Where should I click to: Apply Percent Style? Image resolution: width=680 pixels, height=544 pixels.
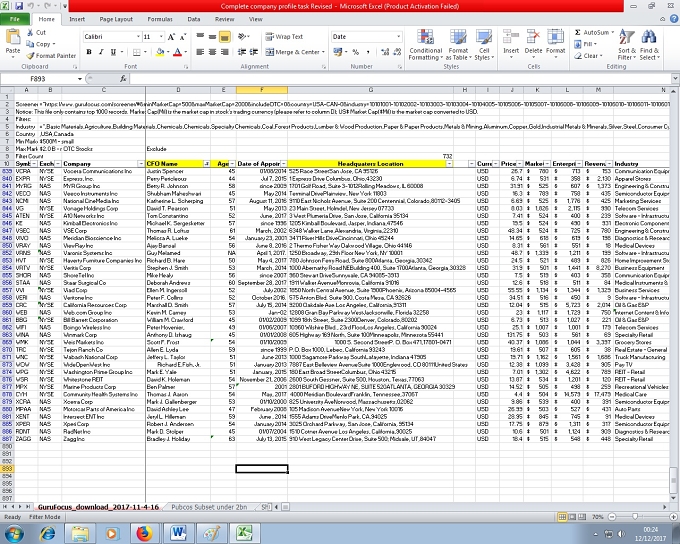point(356,52)
